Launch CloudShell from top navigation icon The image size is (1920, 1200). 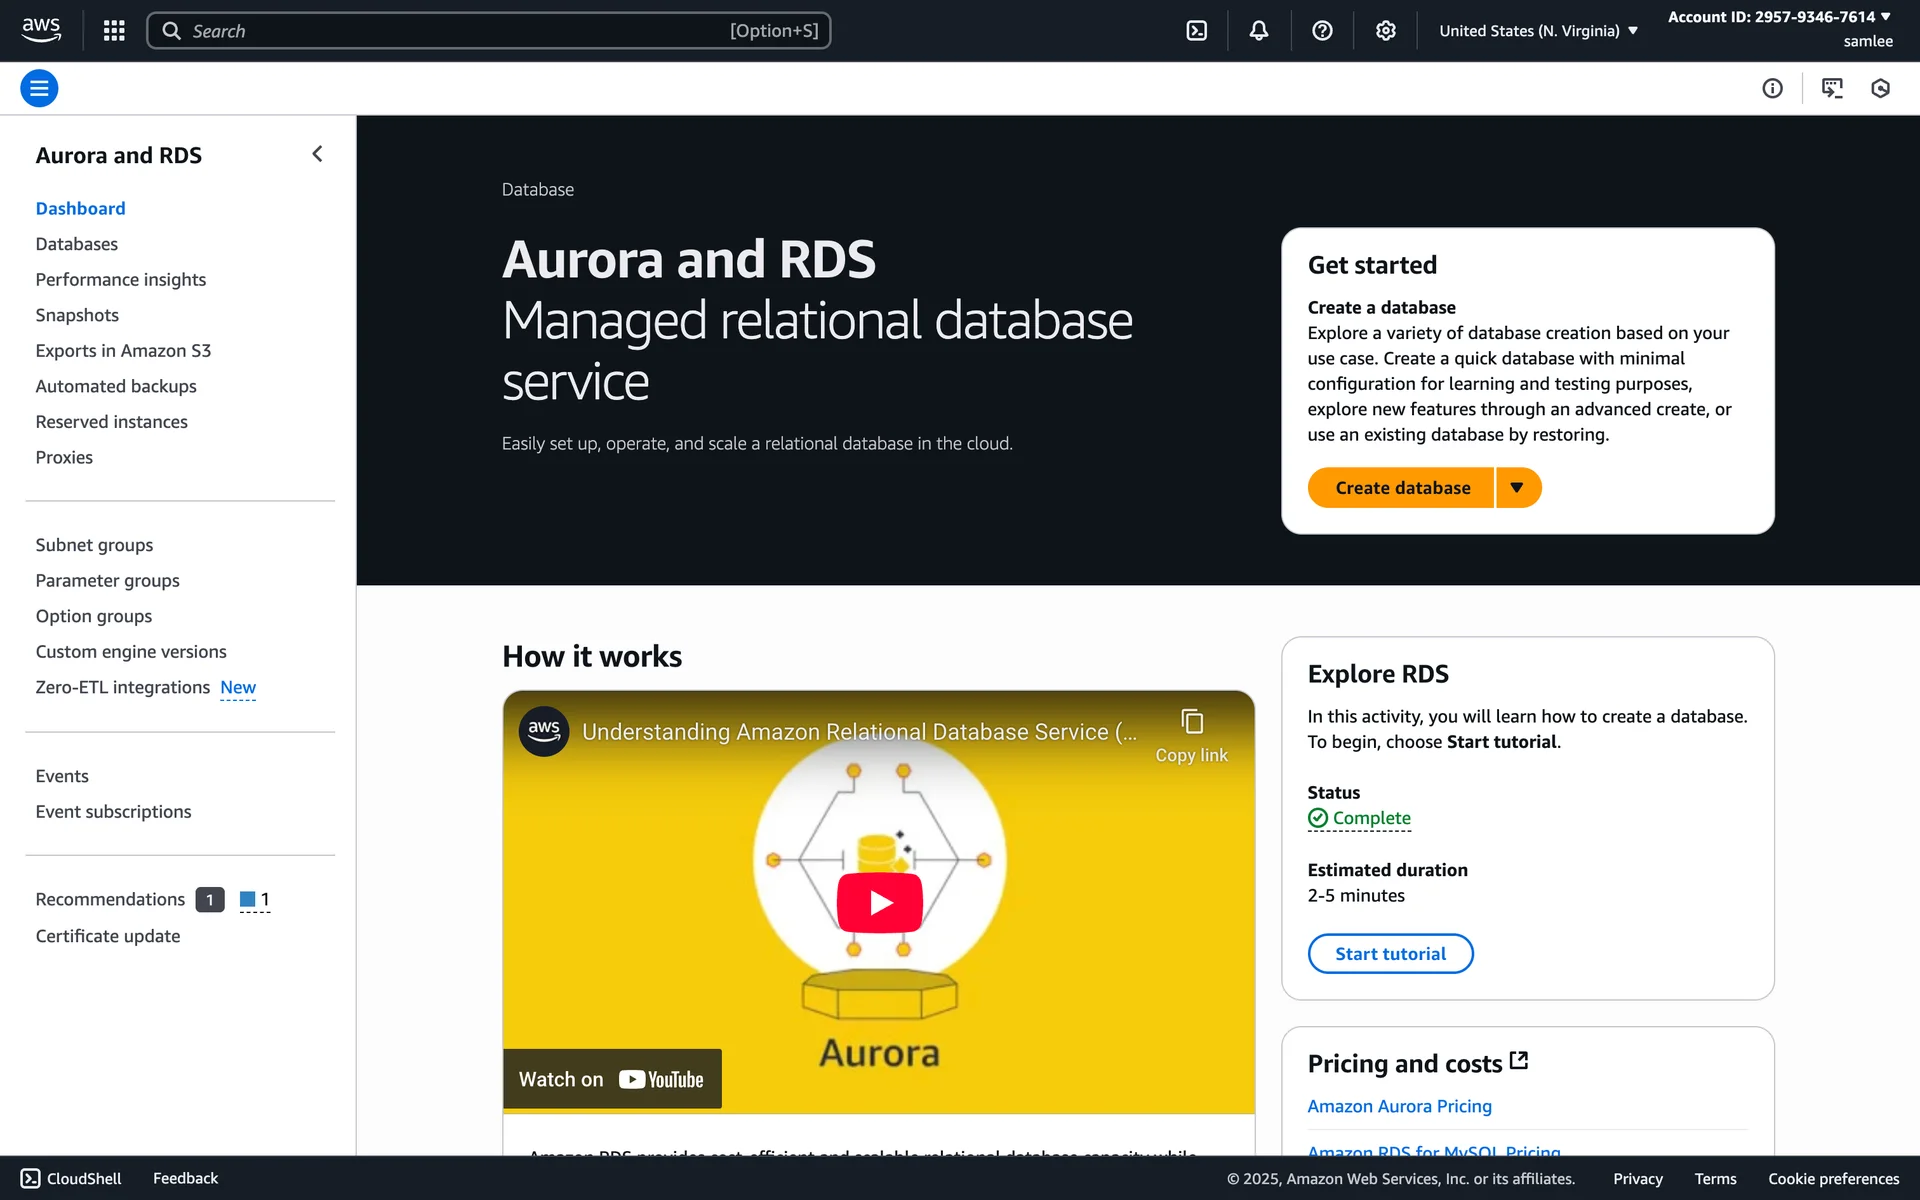[x=1196, y=31]
